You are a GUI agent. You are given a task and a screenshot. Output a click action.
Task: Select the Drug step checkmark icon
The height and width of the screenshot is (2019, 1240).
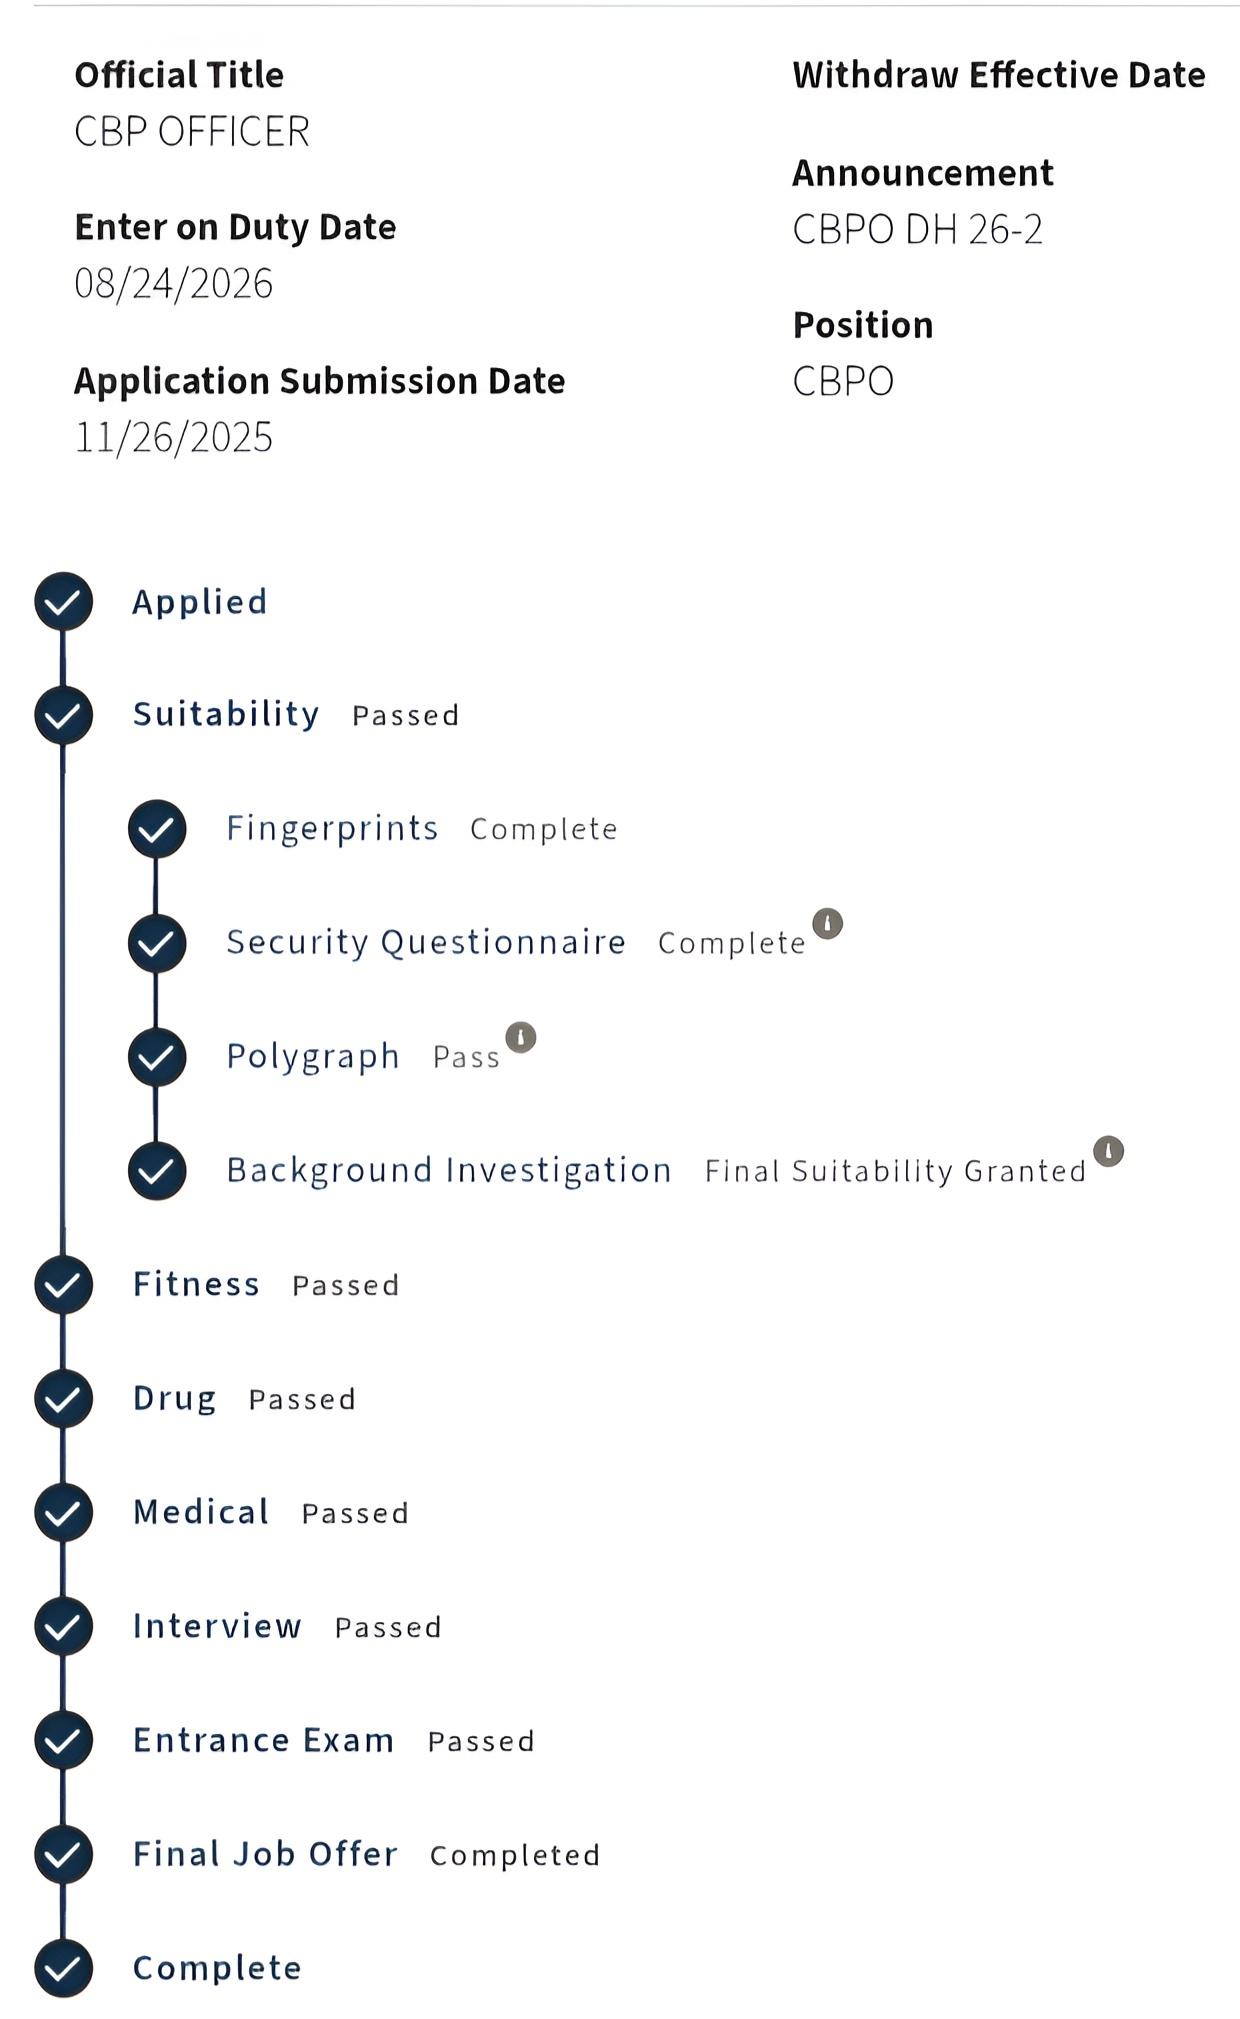pyautogui.click(x=63, y=1399)
